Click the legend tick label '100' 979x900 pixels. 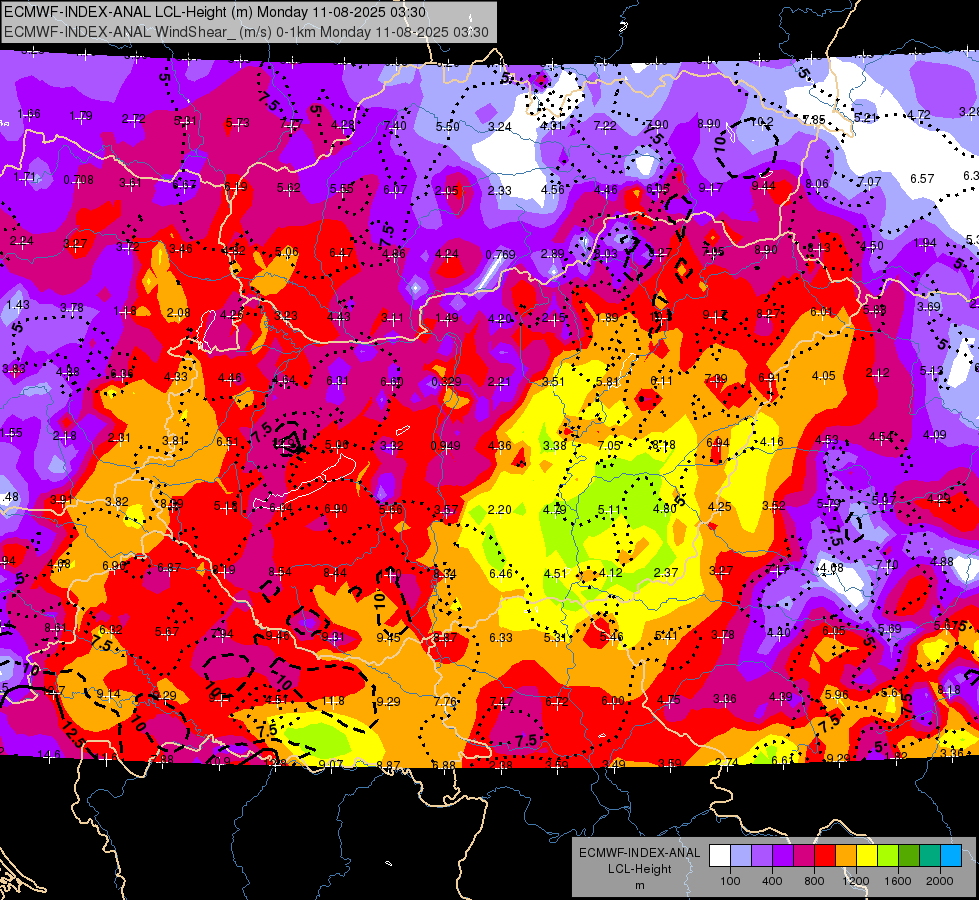730,881
